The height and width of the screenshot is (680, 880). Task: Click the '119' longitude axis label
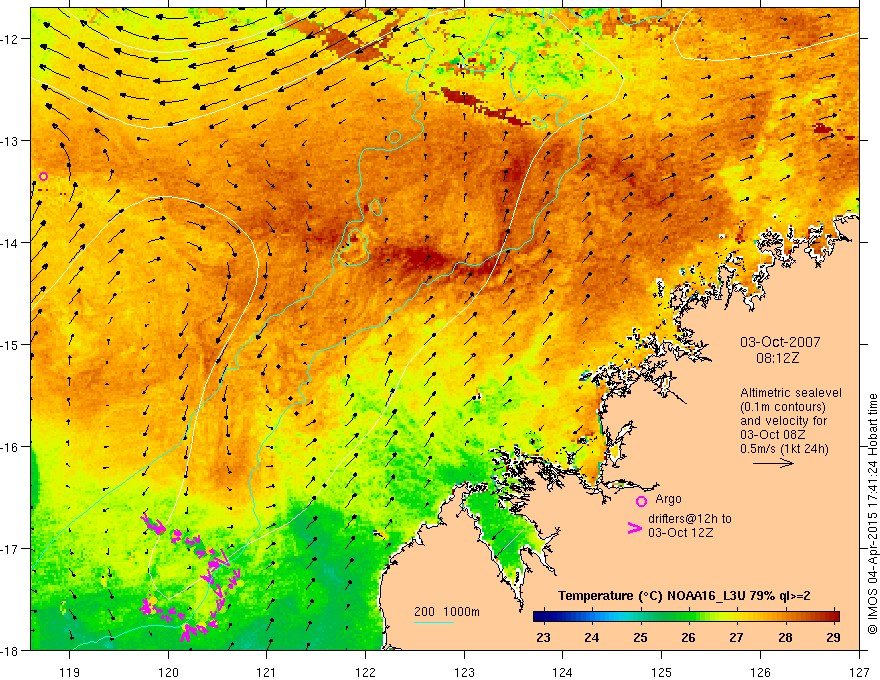(70, 672)
